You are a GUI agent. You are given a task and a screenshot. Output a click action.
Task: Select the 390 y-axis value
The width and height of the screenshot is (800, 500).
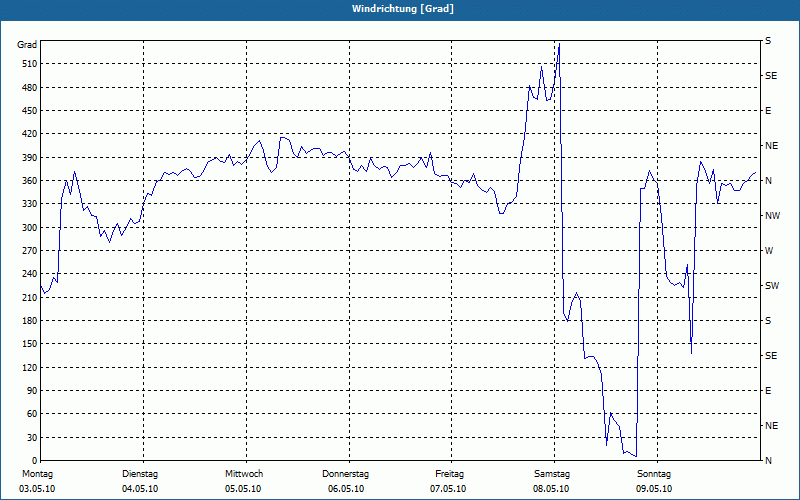tap(30, 157)
